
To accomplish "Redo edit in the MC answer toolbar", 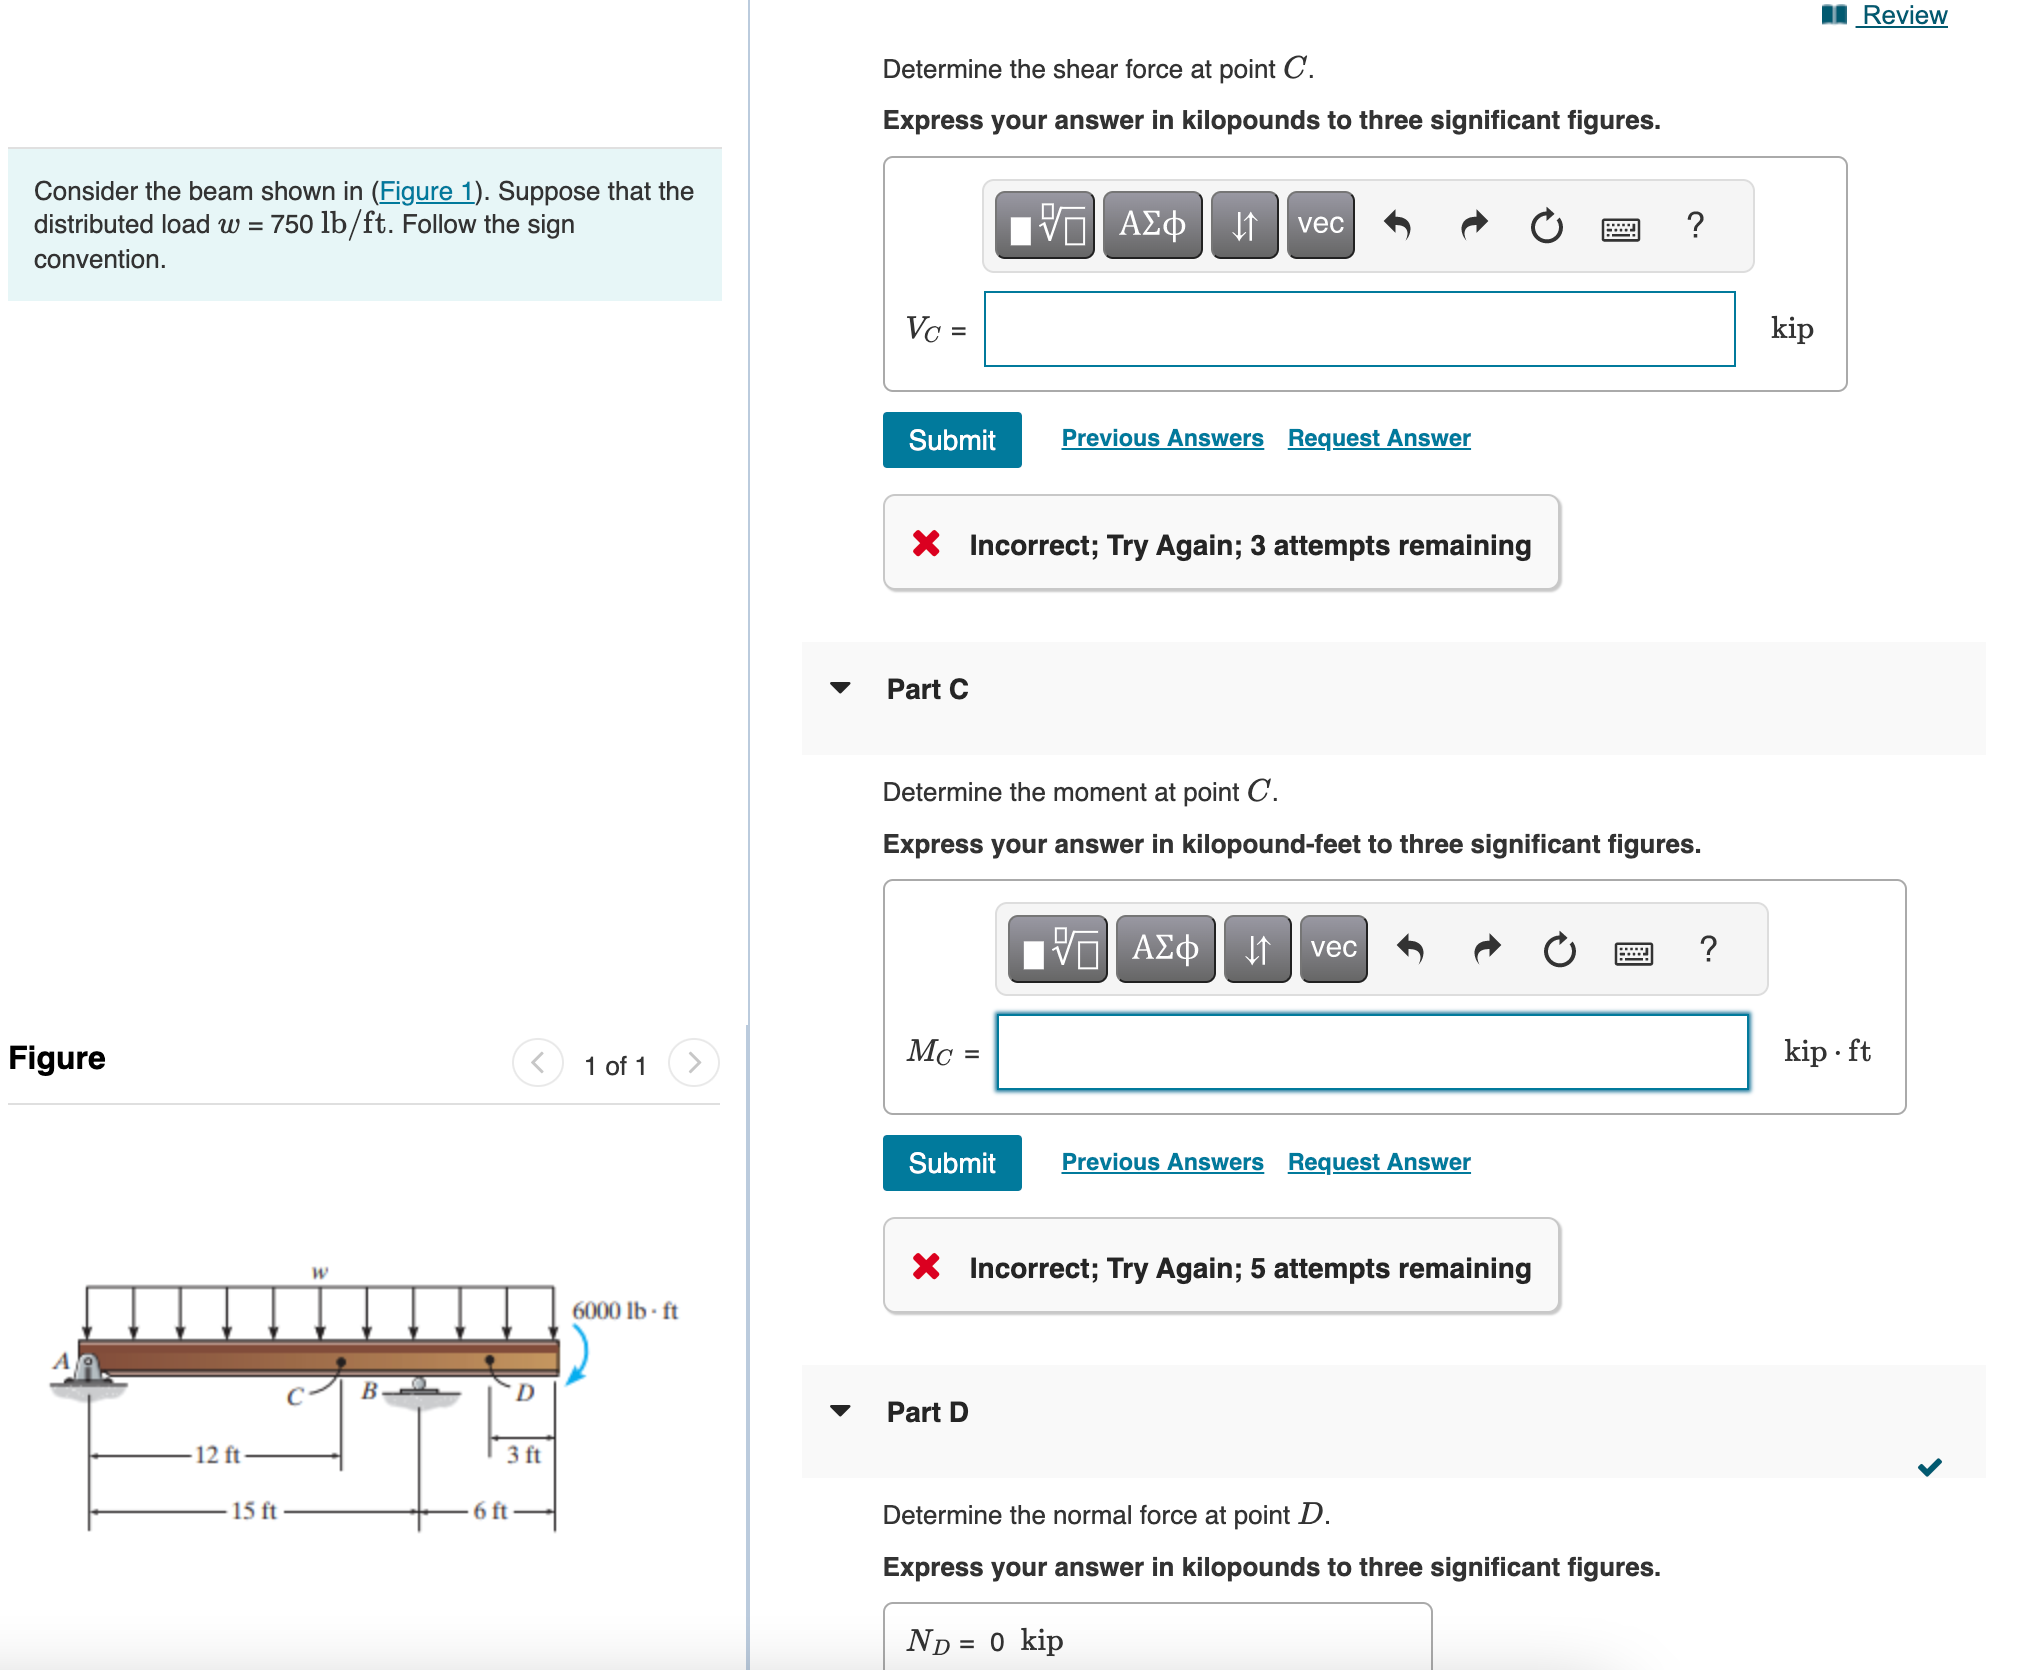I will (x=1487, y=948).
